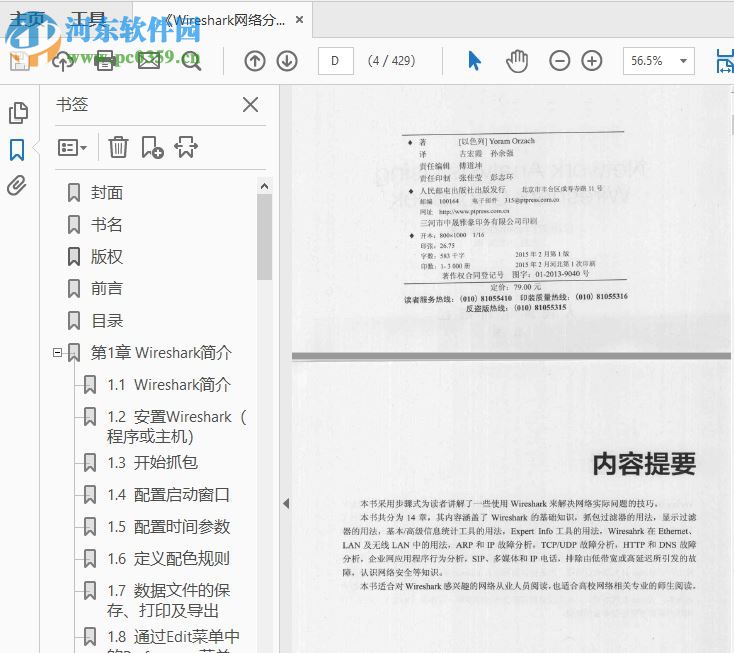The image size is (734, 653).
Task: Activate the hand pan tool
Action: coord(517,61)
